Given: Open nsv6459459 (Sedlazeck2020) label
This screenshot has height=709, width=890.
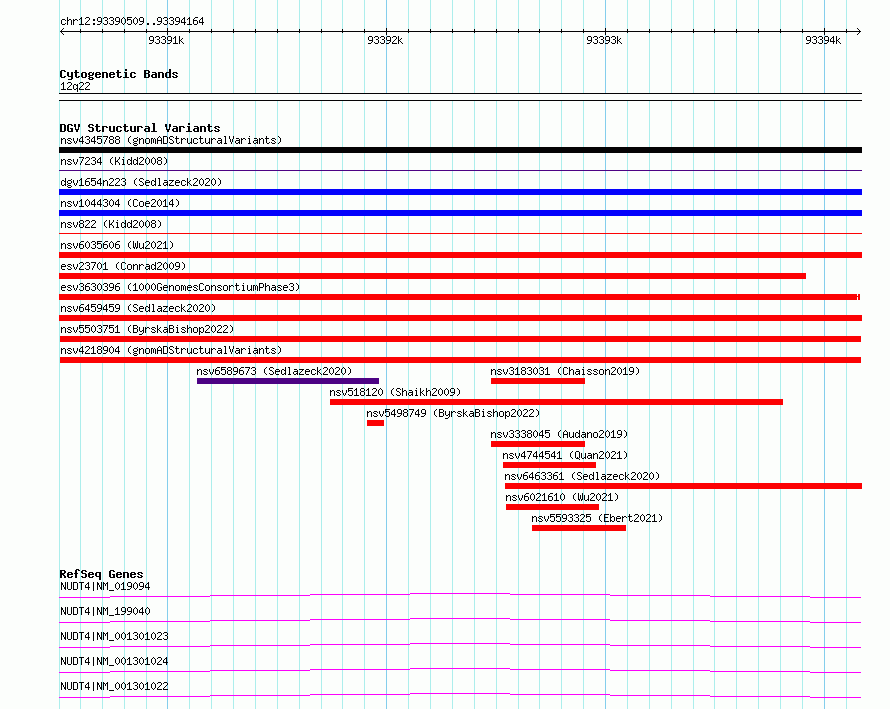Looking at the screenshot, I should 138,308.
